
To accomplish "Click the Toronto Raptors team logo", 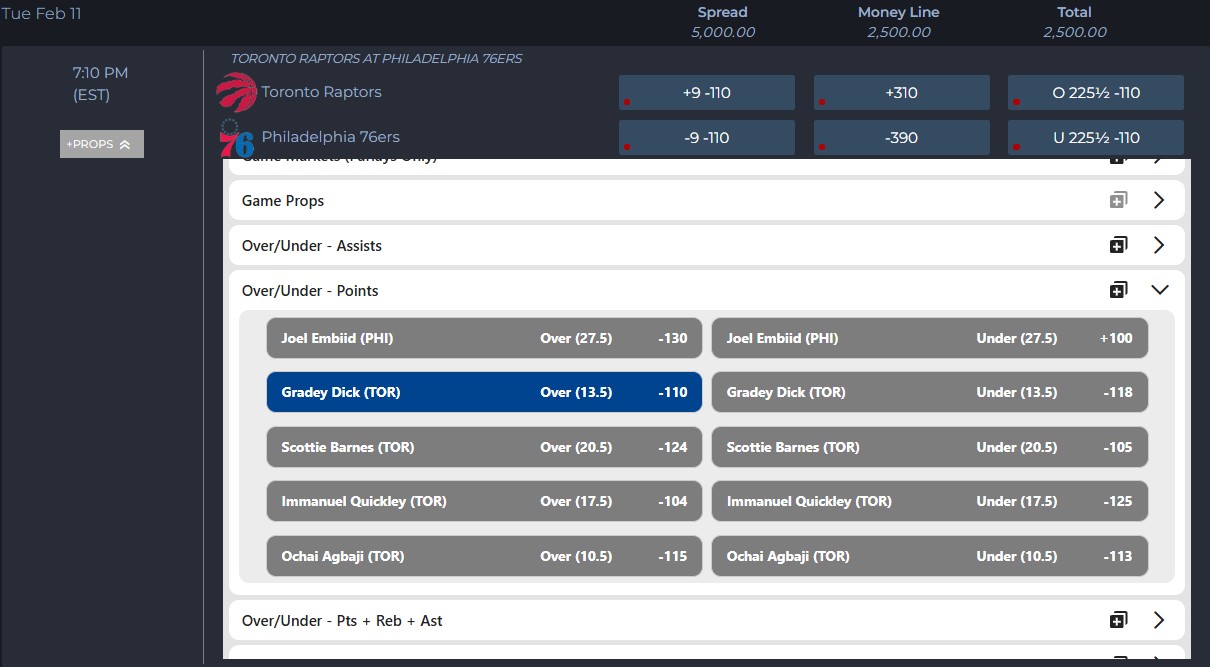I will coord(237,92).
